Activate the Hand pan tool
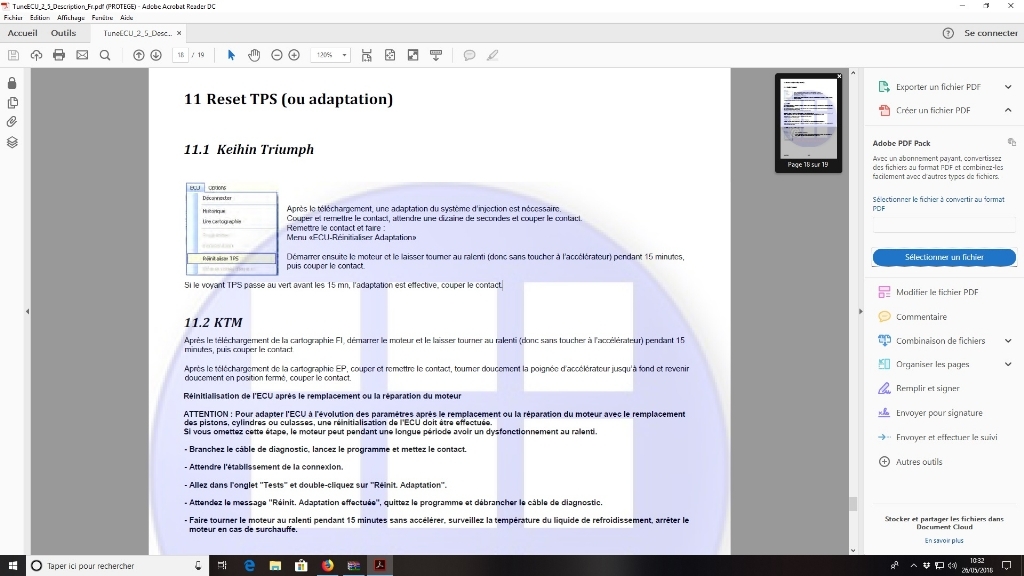 (x=254, y=56)
